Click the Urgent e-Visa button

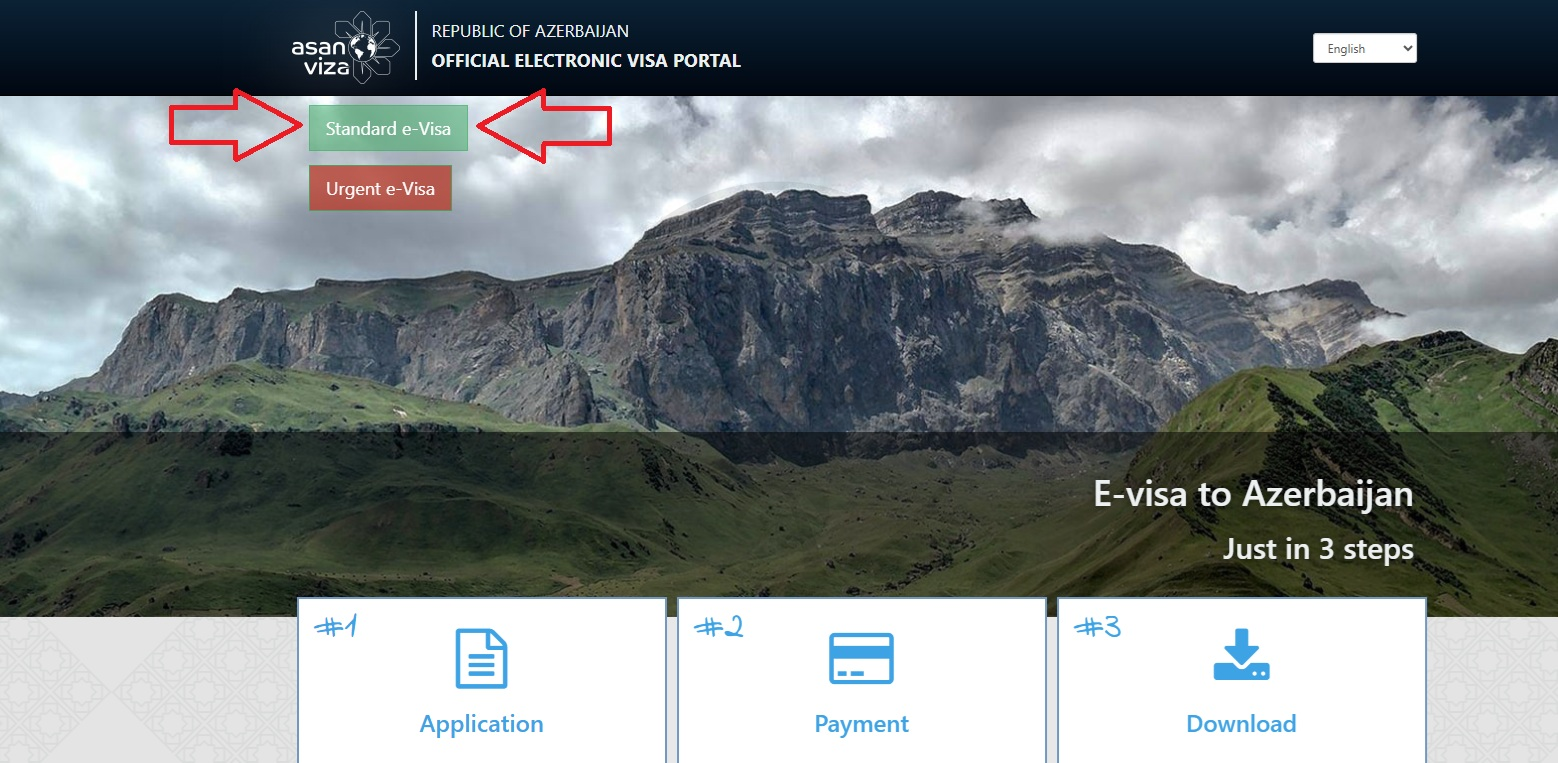380,188
